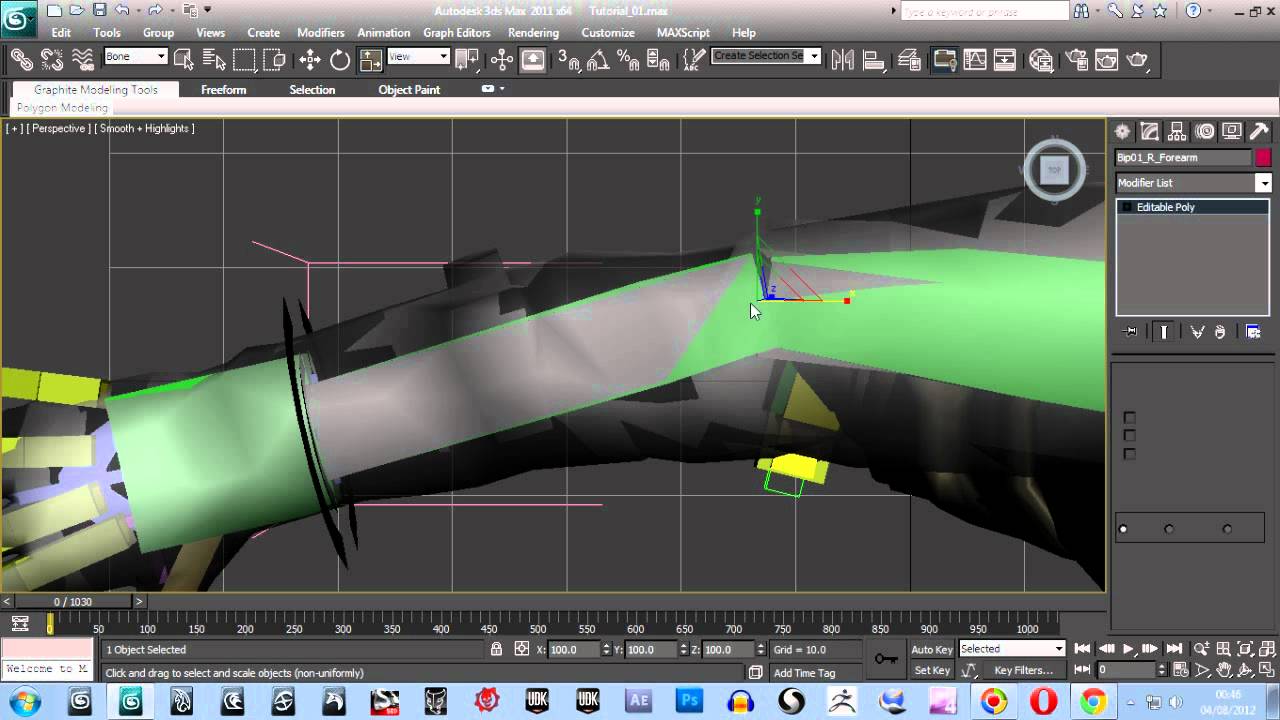The width and height of the screenshot is (1280, 720).
Task: Click the Key Filters button
Action: coord(1023,670)
